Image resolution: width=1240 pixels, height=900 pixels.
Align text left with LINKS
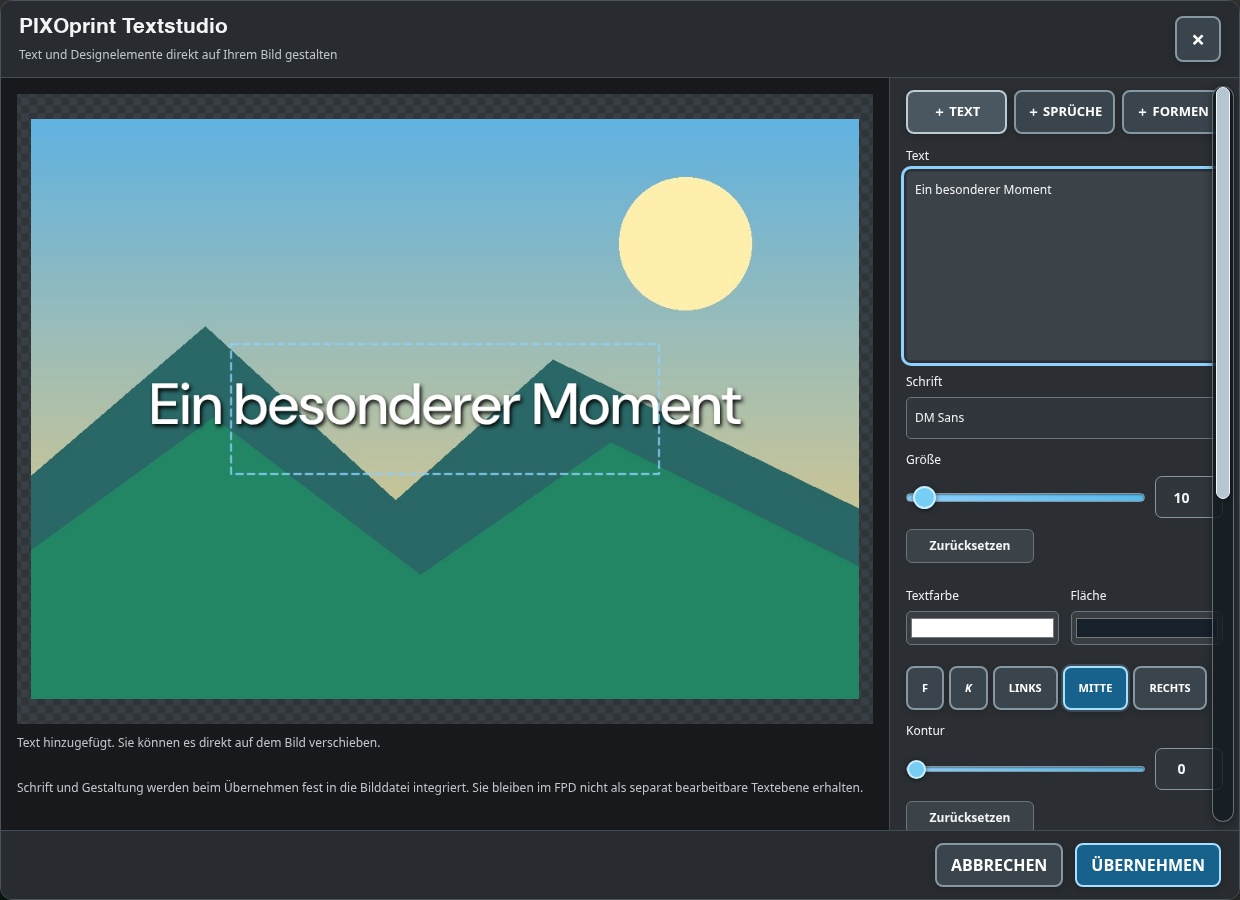[x=1025, y=688]
